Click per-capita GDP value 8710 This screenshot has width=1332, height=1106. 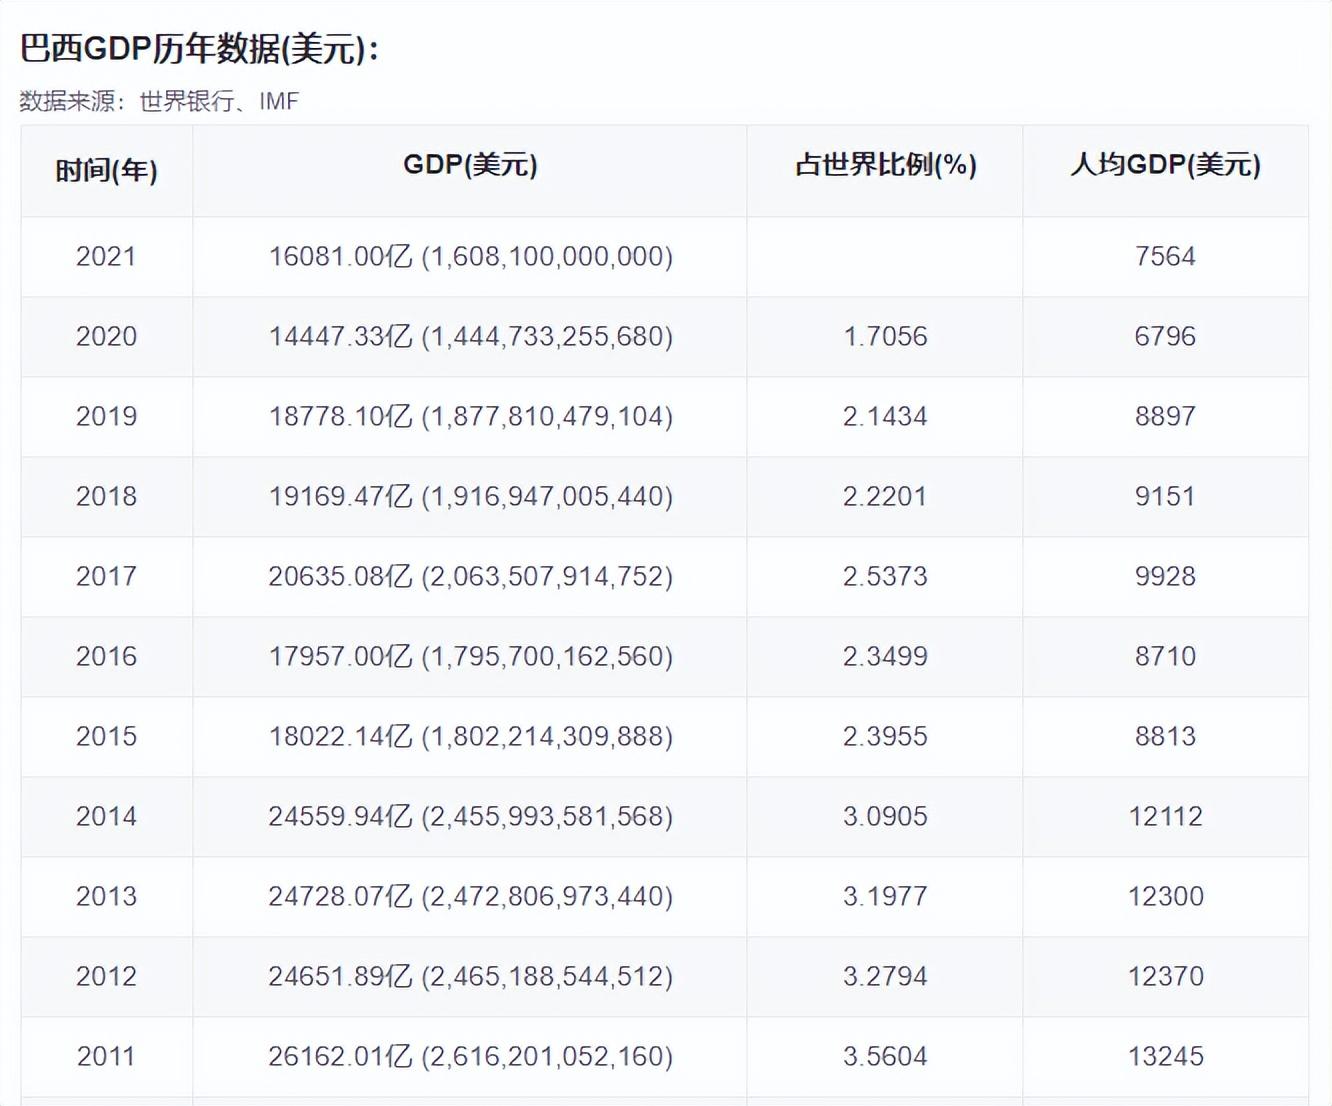coord(1165,656)
